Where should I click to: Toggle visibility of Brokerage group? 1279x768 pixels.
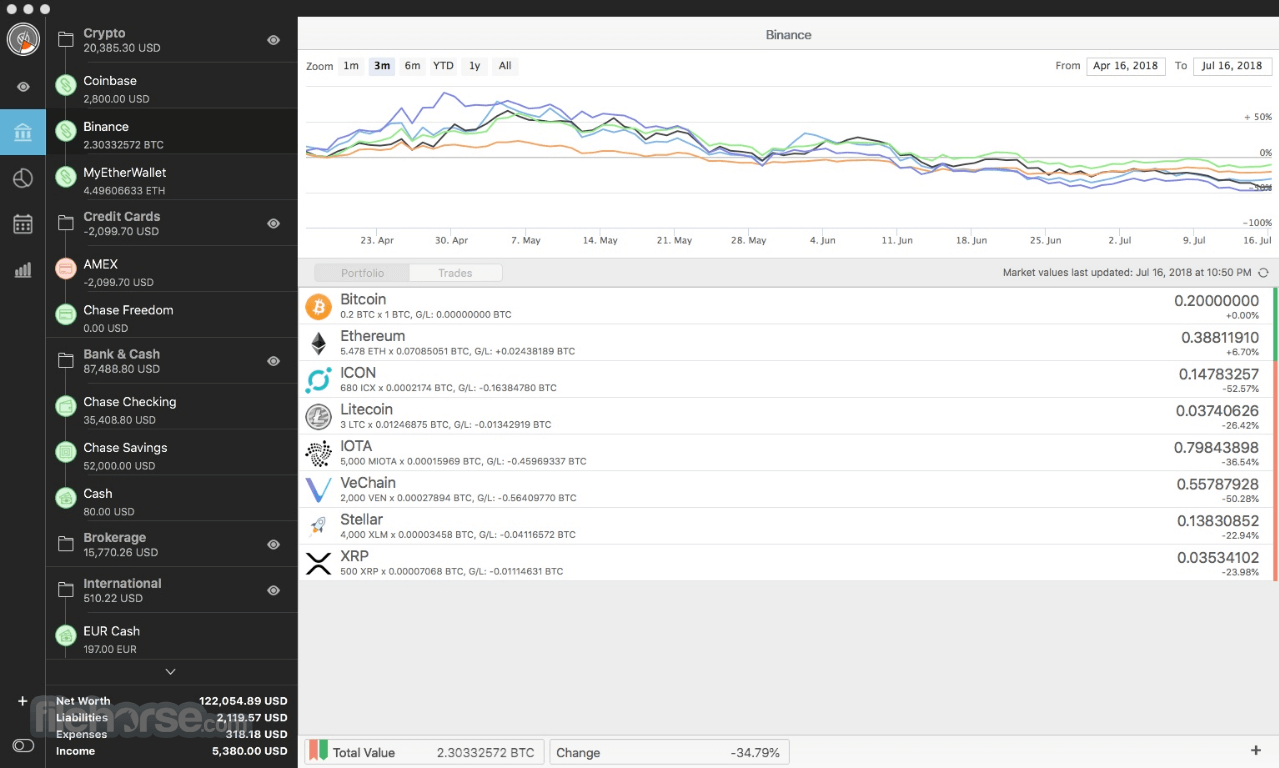point(273,544)
